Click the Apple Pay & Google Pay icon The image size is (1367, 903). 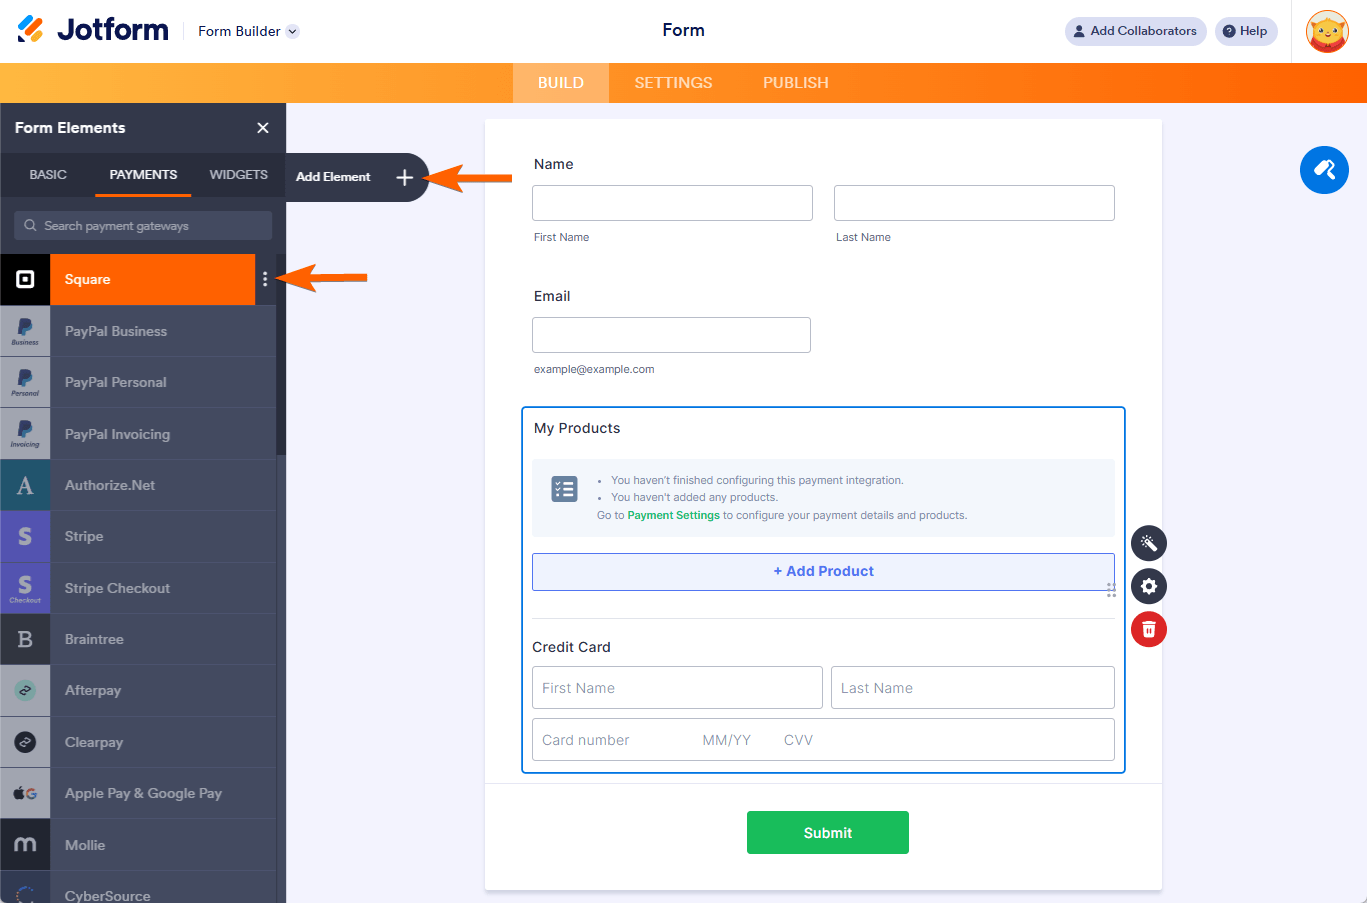pyautogui.click(x=25, y=793)
